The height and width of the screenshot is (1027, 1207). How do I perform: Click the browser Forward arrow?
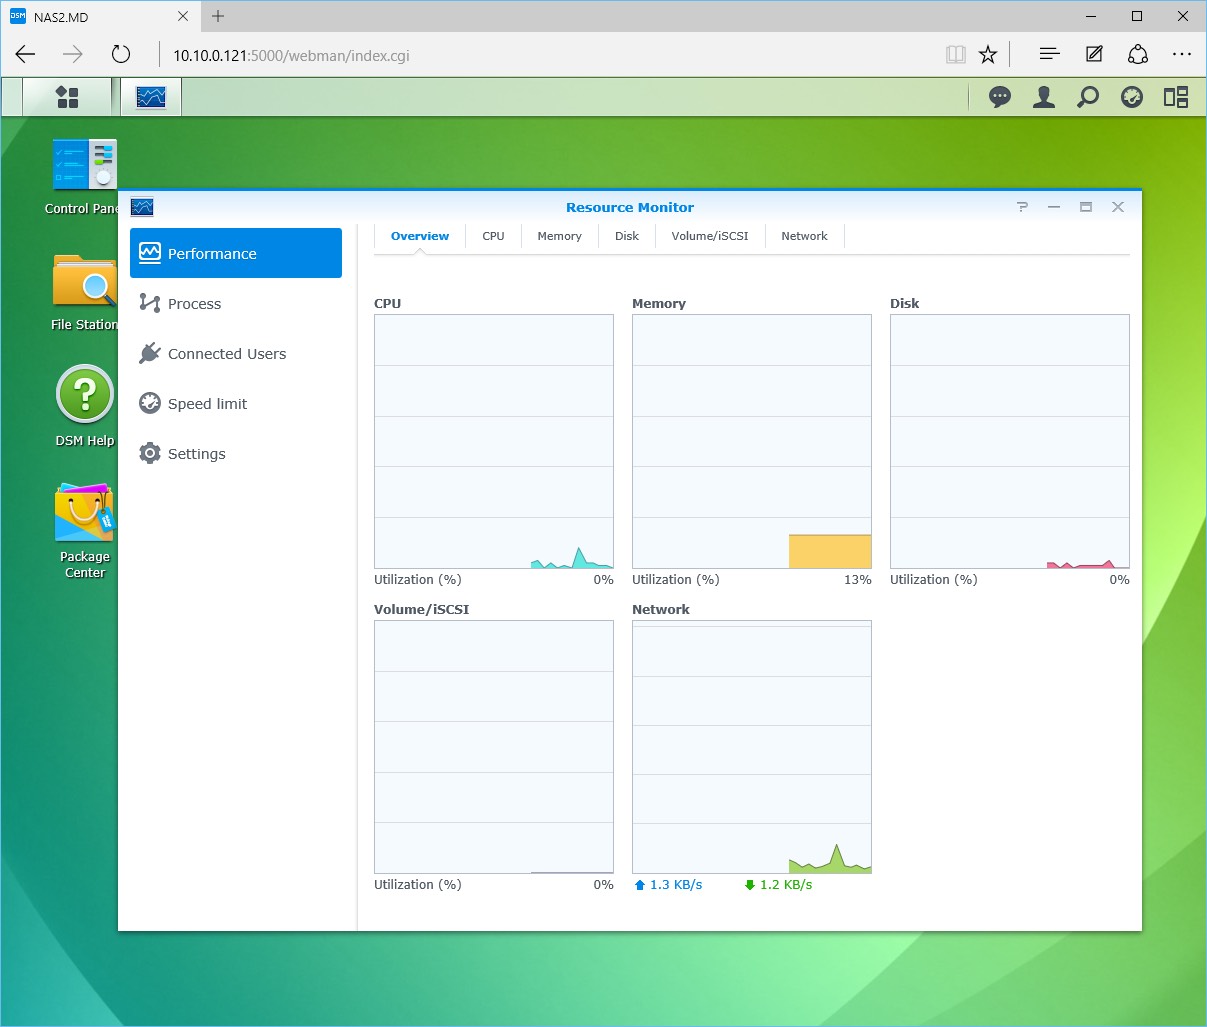(x=72, y=55)
